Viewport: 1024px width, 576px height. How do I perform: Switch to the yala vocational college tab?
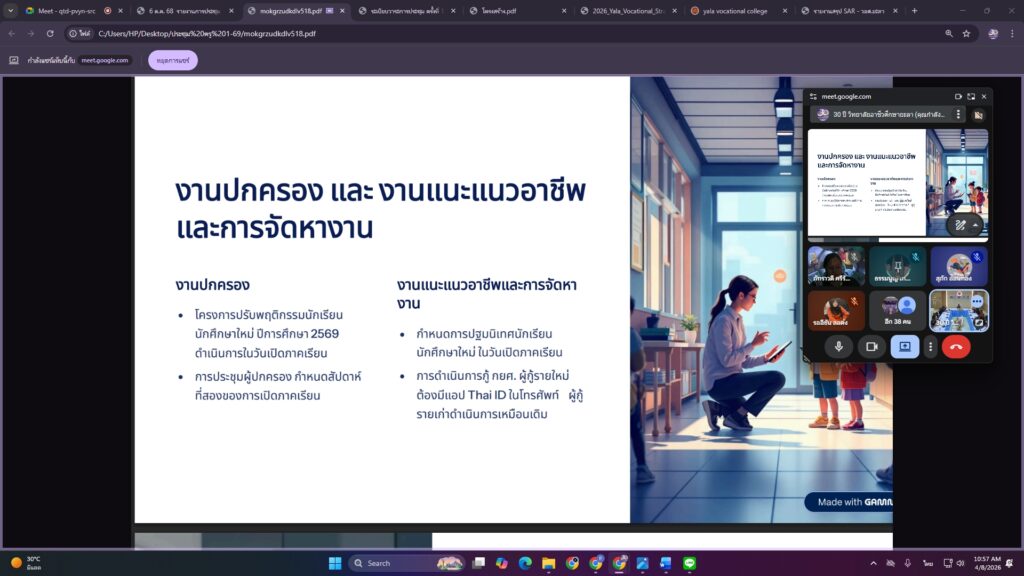click(x=735, y=11)
